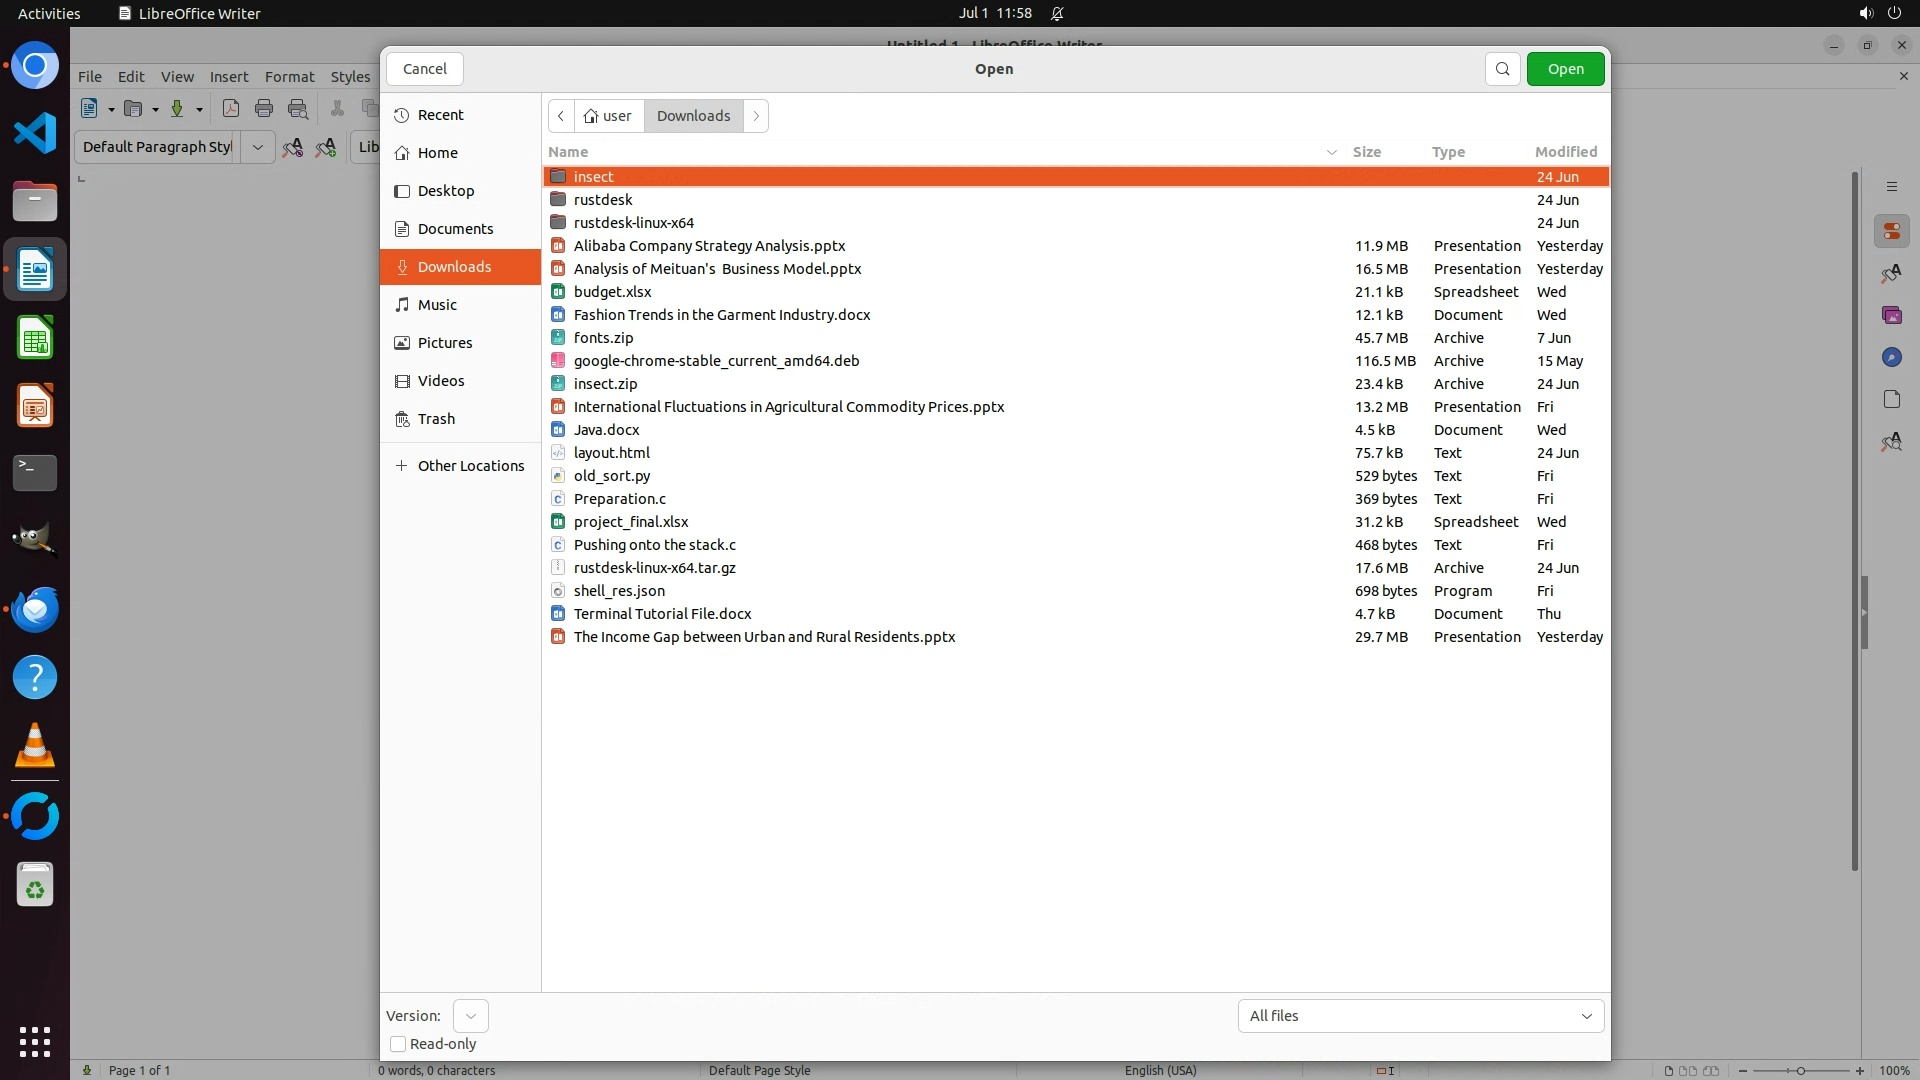Open the Gallery panel in the right sidebar

coord(1891,315)
